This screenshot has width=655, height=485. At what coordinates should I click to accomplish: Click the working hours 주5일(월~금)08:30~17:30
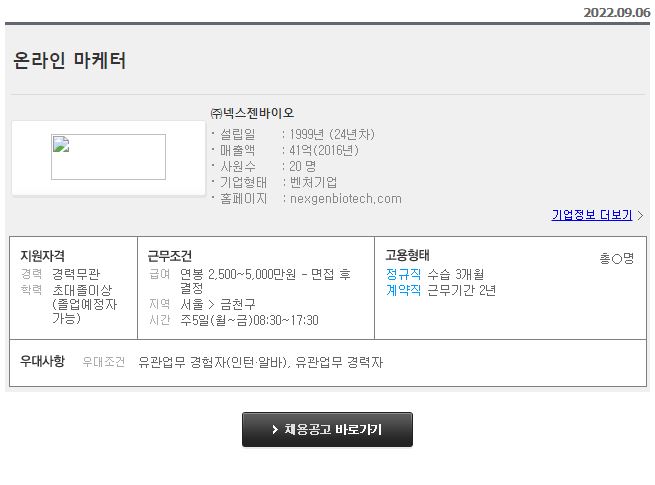coord(249,320)
